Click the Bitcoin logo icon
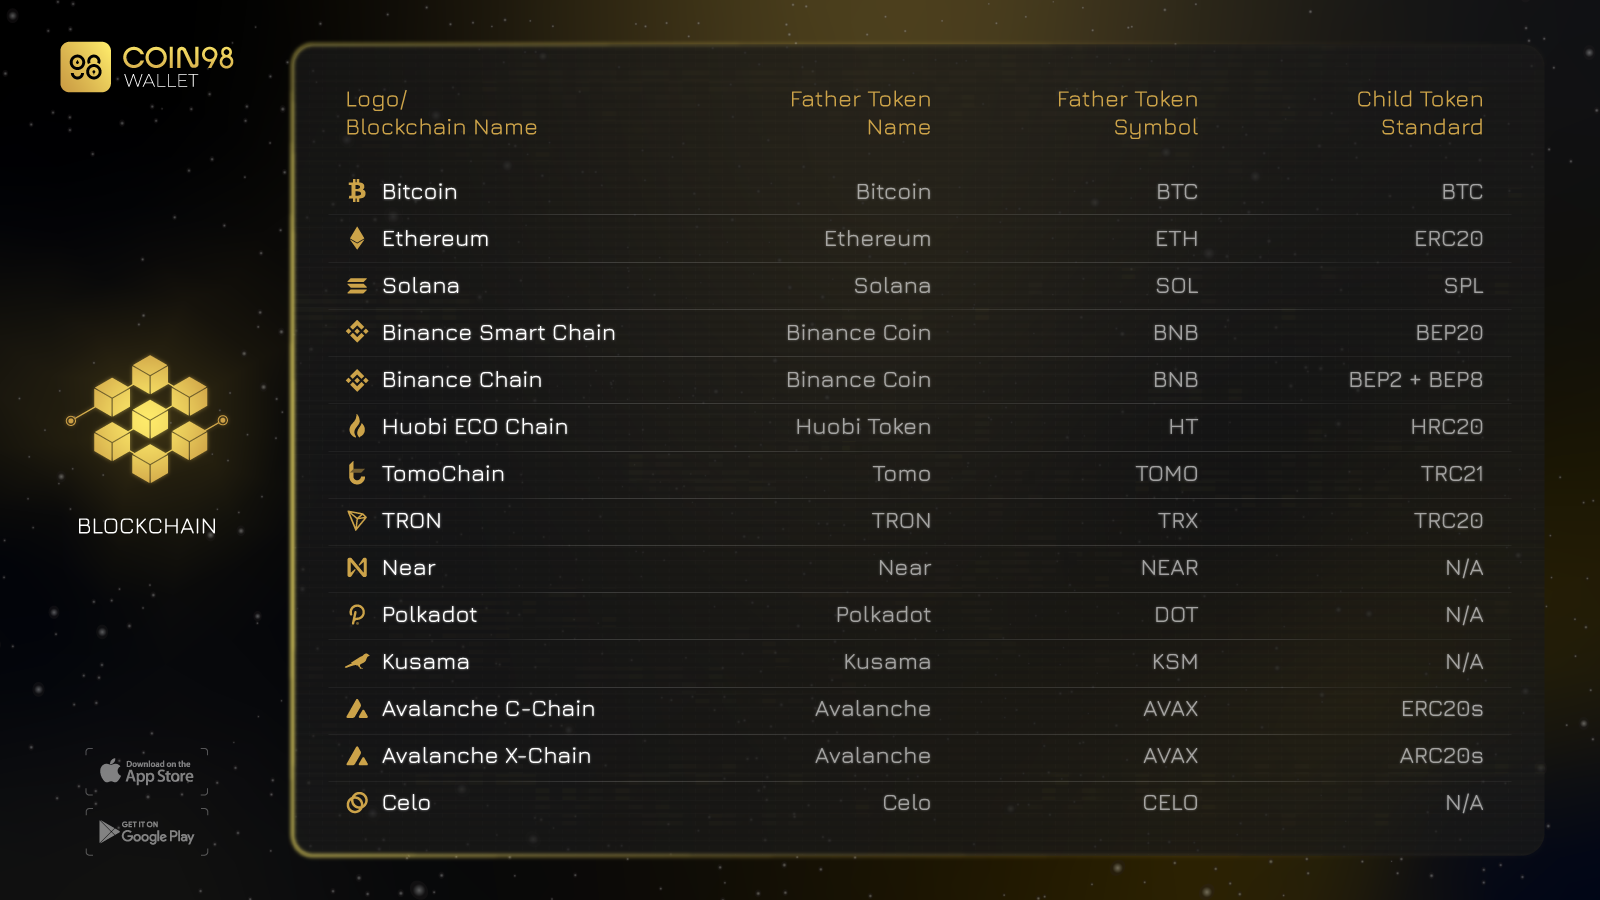1600x900 pixels. click(x=357, y=191)
